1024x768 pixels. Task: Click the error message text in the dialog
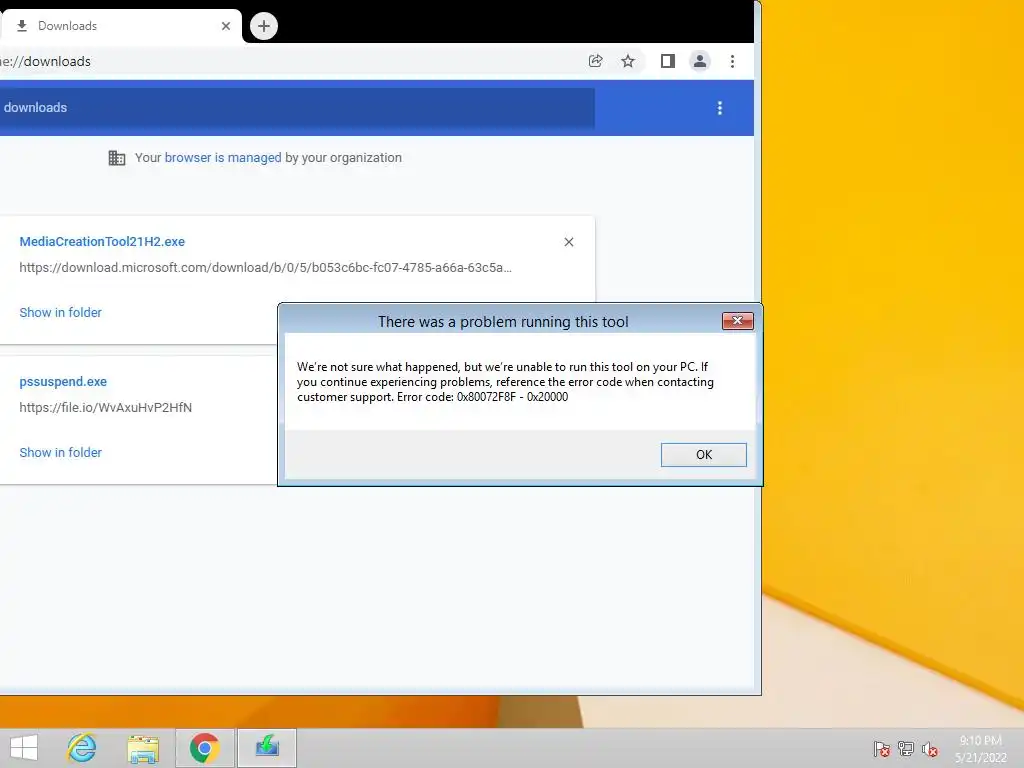pyautogui.click(x=505, y=382)
